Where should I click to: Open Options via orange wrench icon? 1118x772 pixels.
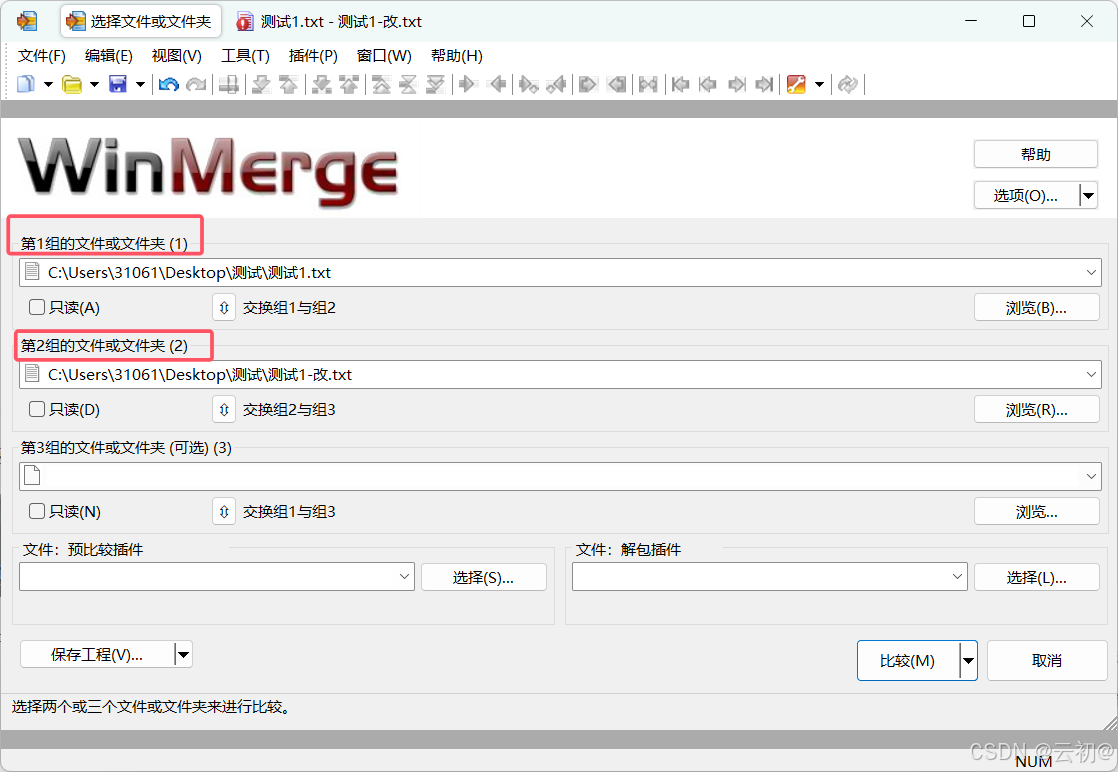(x=796, y=84)
